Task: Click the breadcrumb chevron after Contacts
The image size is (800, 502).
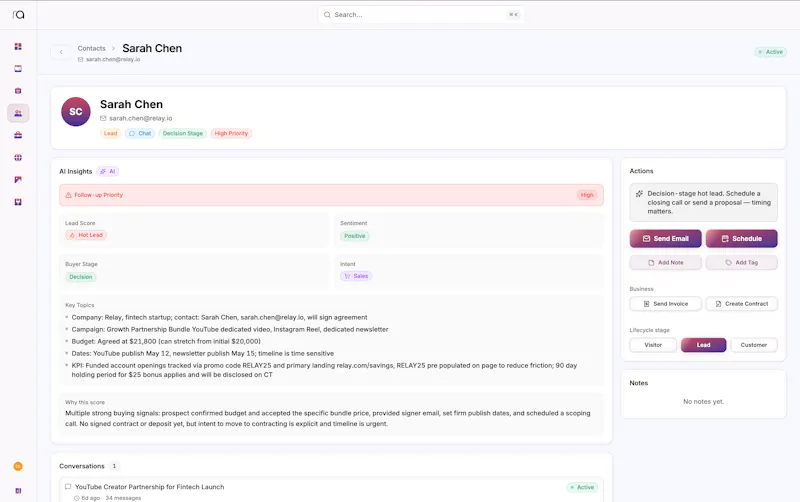Action: tap(113, 48)
